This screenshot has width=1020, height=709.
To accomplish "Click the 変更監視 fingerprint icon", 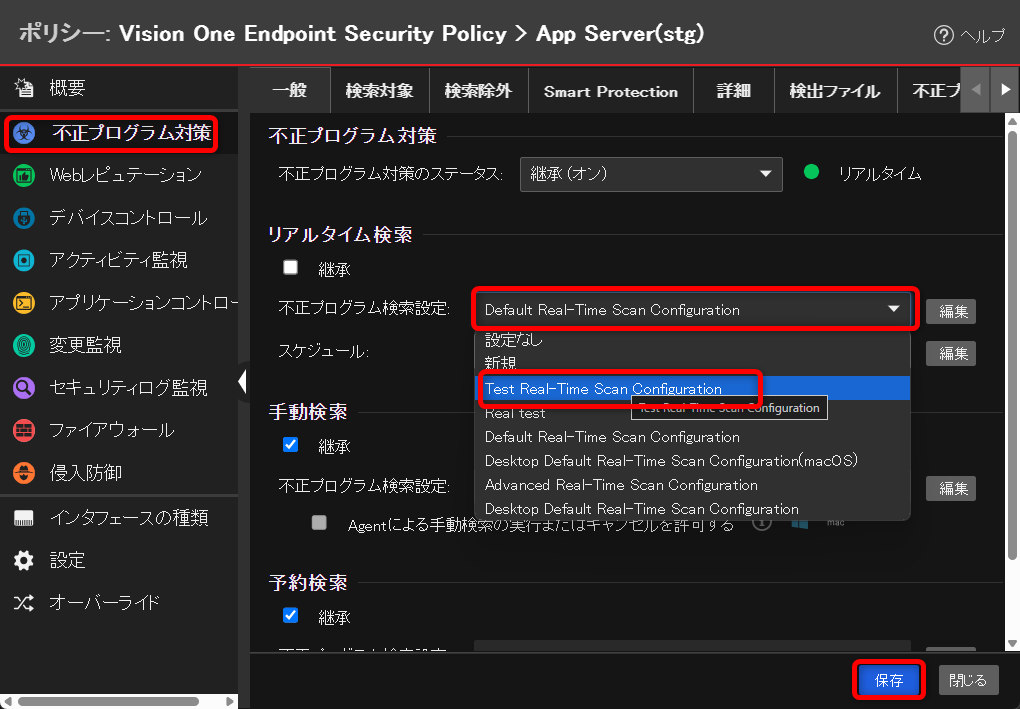I will 24,345.
